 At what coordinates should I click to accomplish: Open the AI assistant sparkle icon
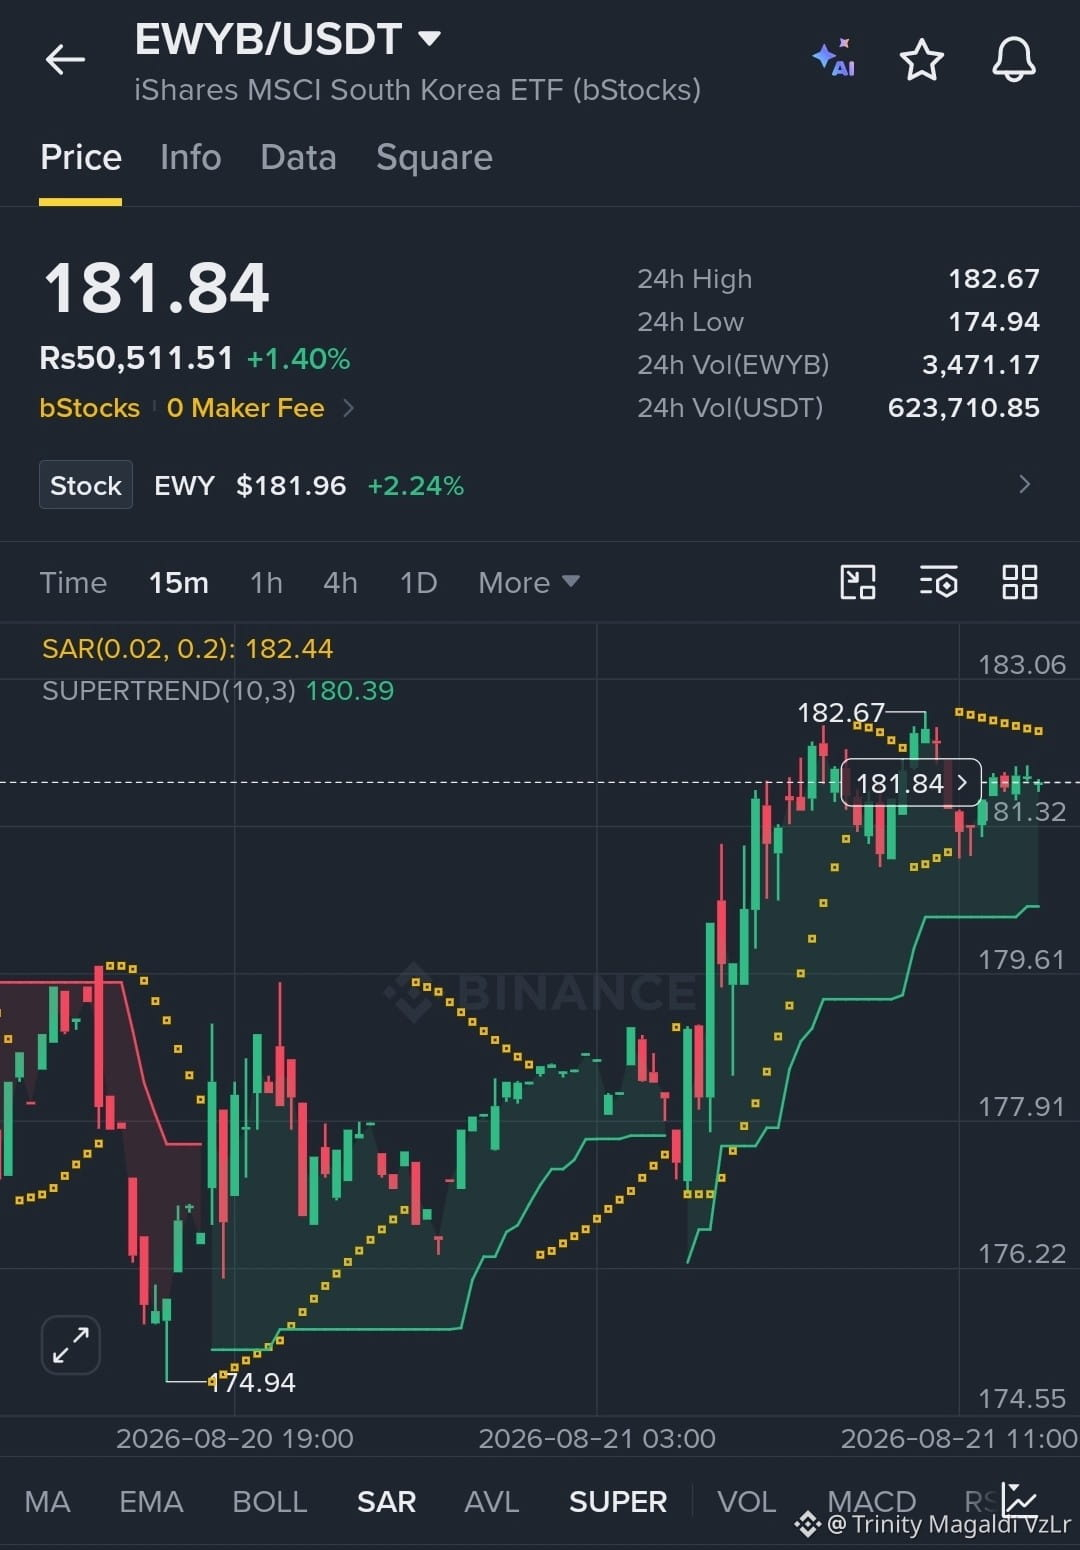coord(833,58)
